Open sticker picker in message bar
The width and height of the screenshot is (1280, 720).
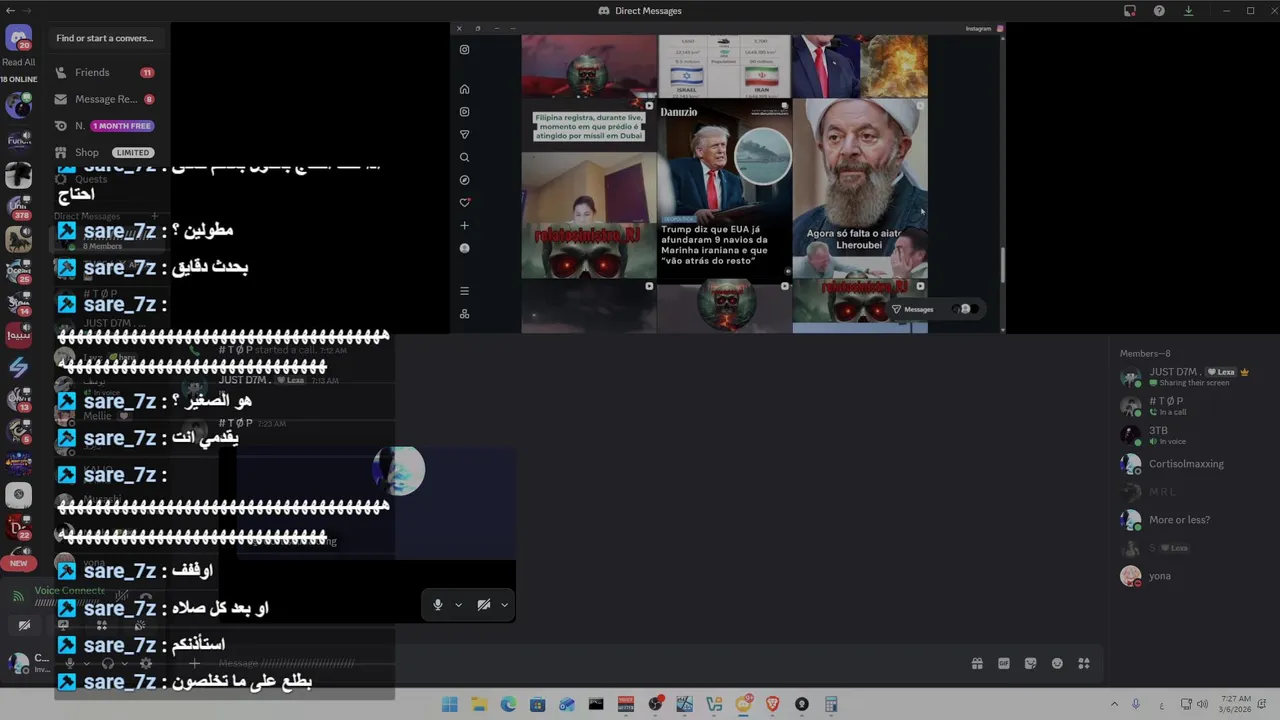[x=1031, y=663]
